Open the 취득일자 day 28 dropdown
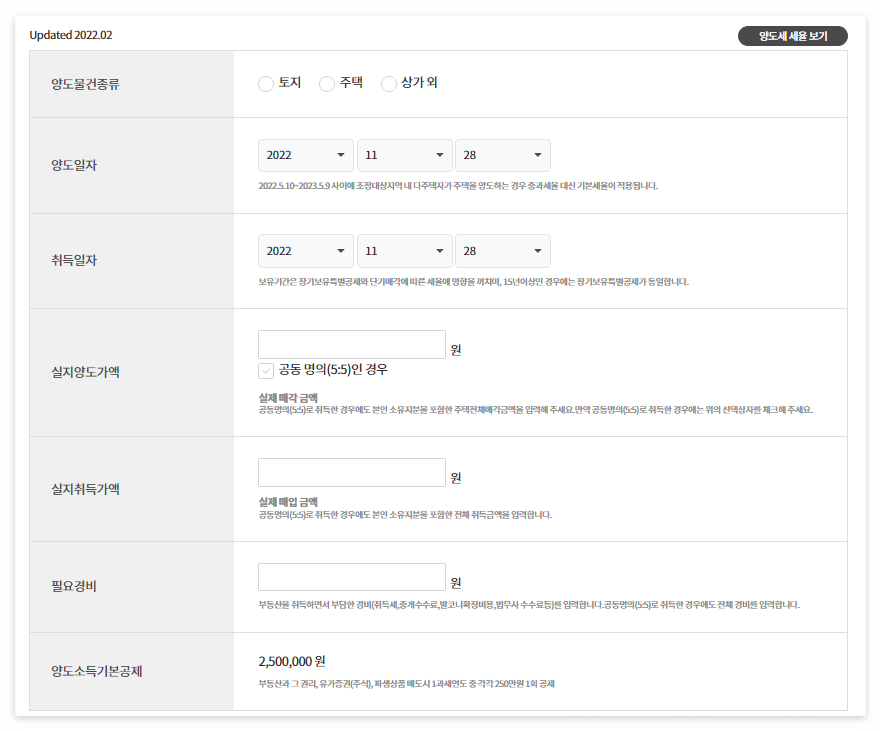 pos(503,251)
